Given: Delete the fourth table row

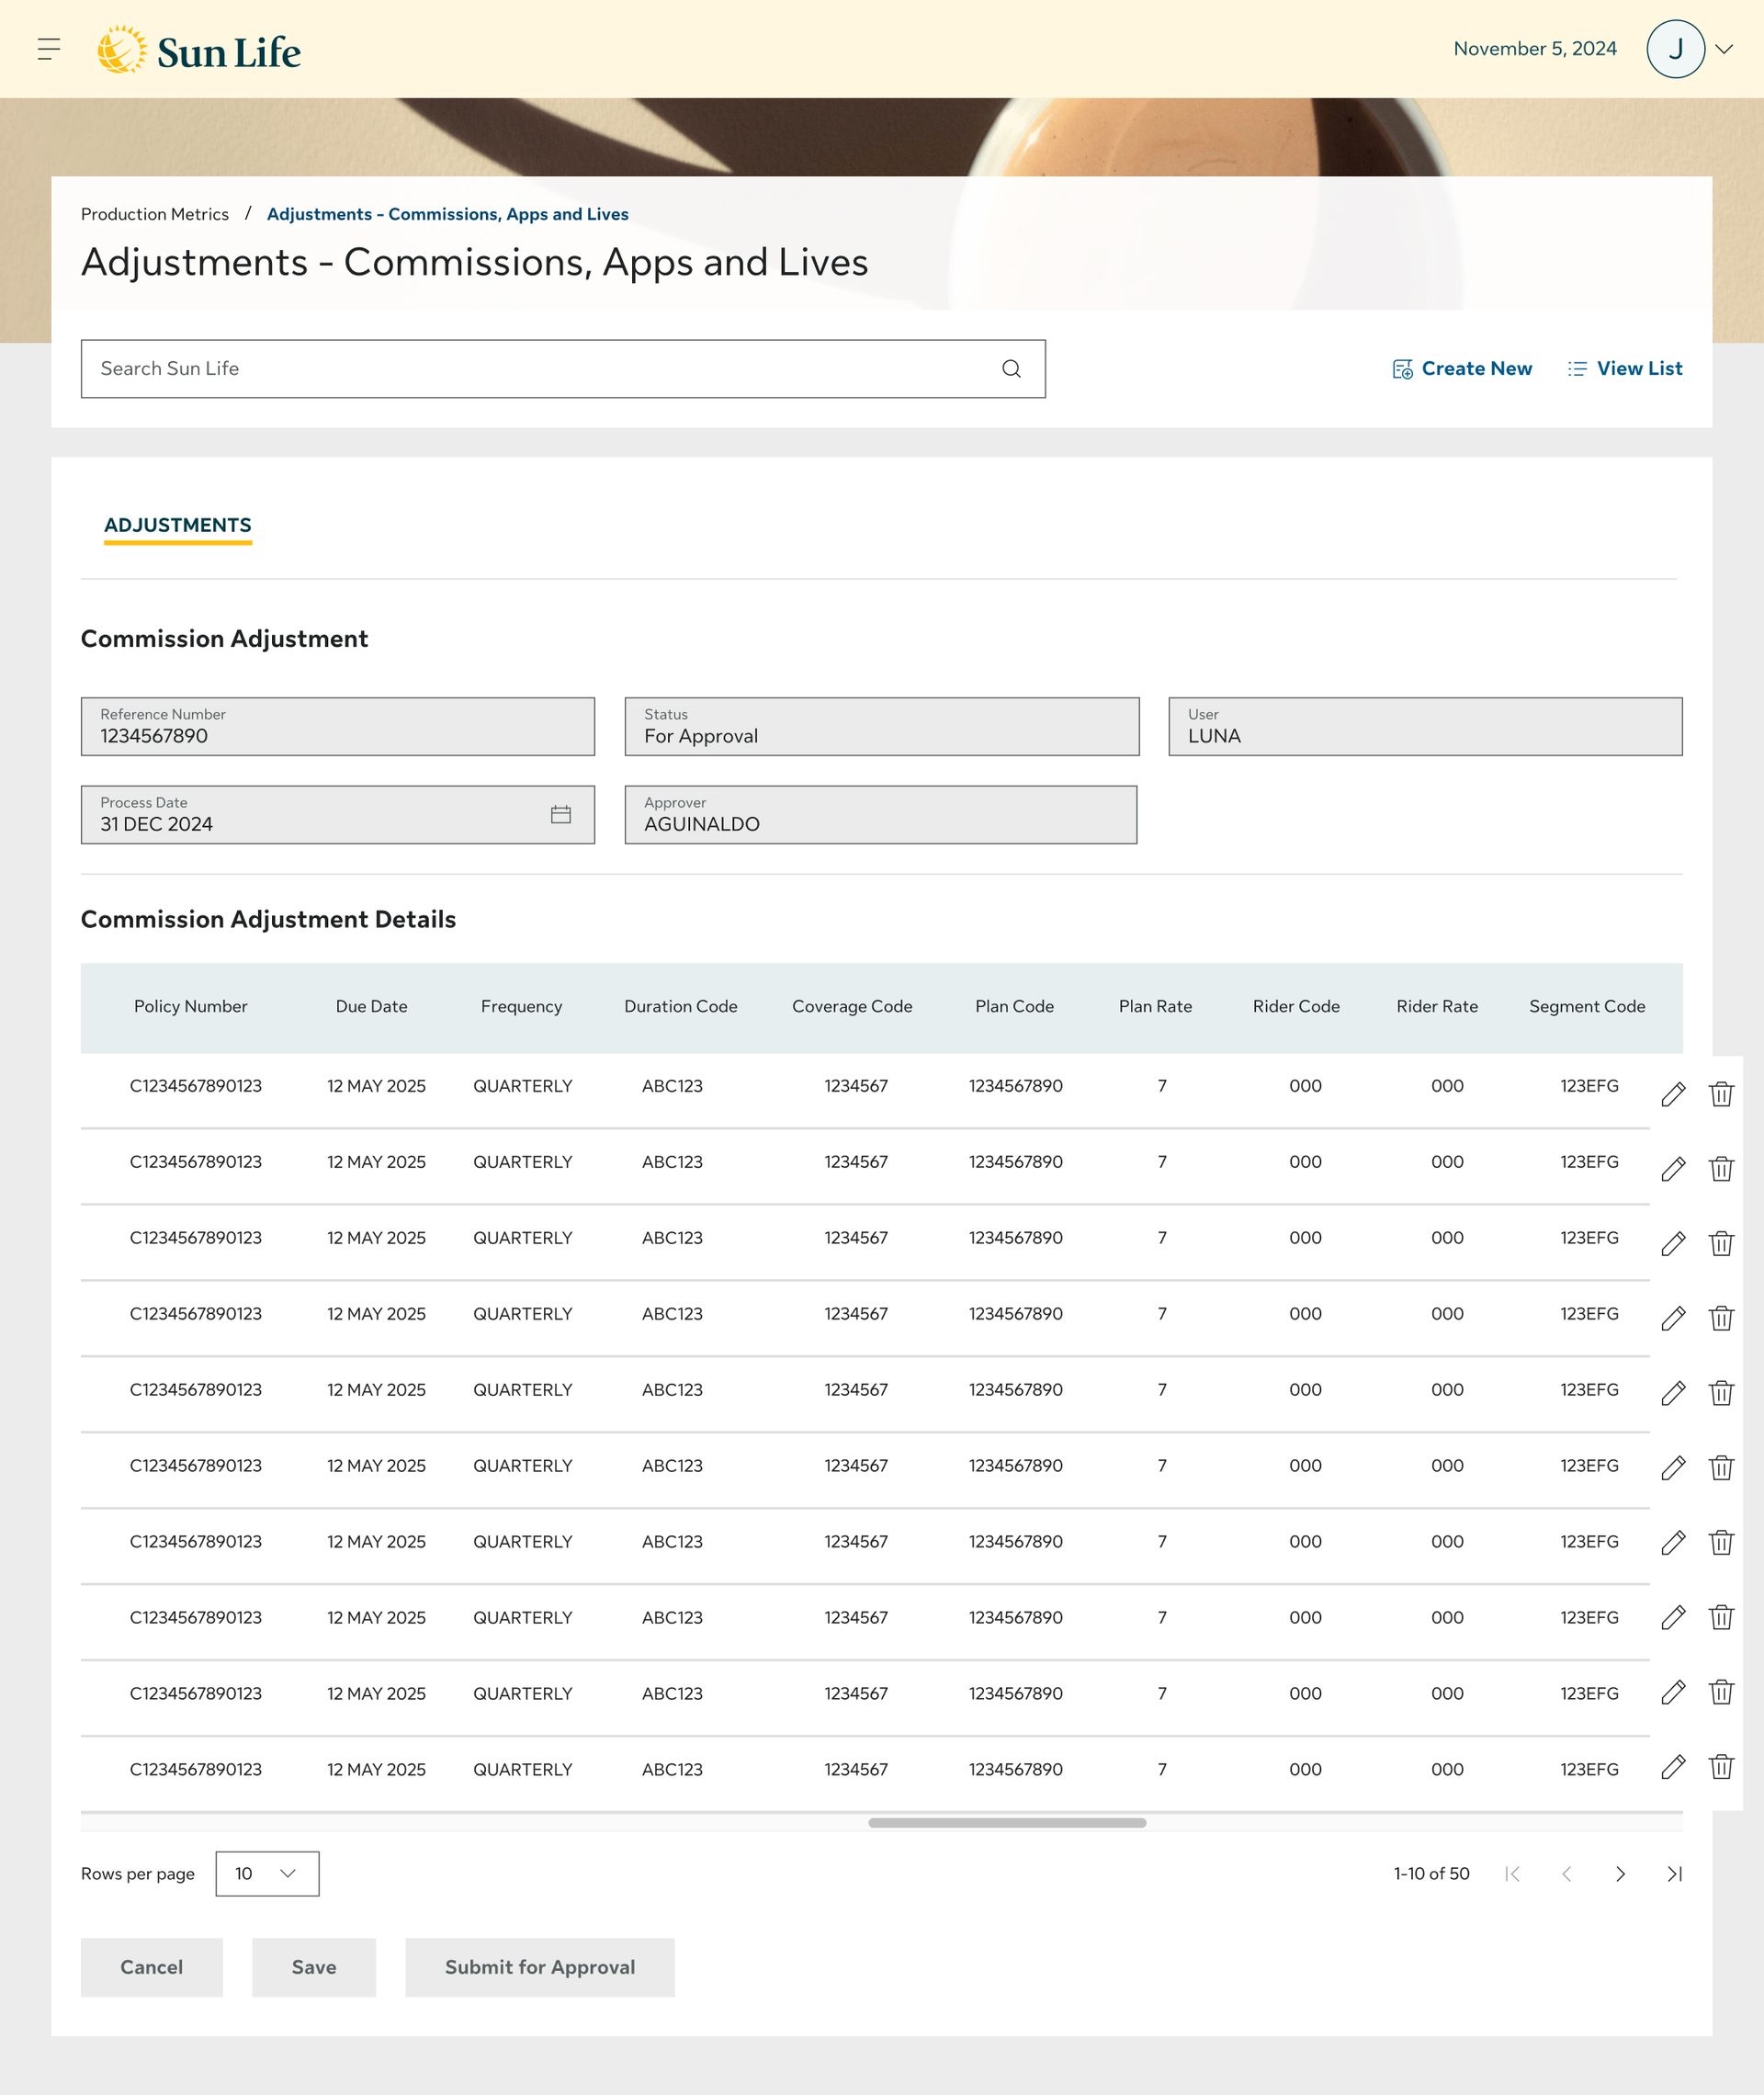Looking at the screenshot, I should pos(1721,1318).
